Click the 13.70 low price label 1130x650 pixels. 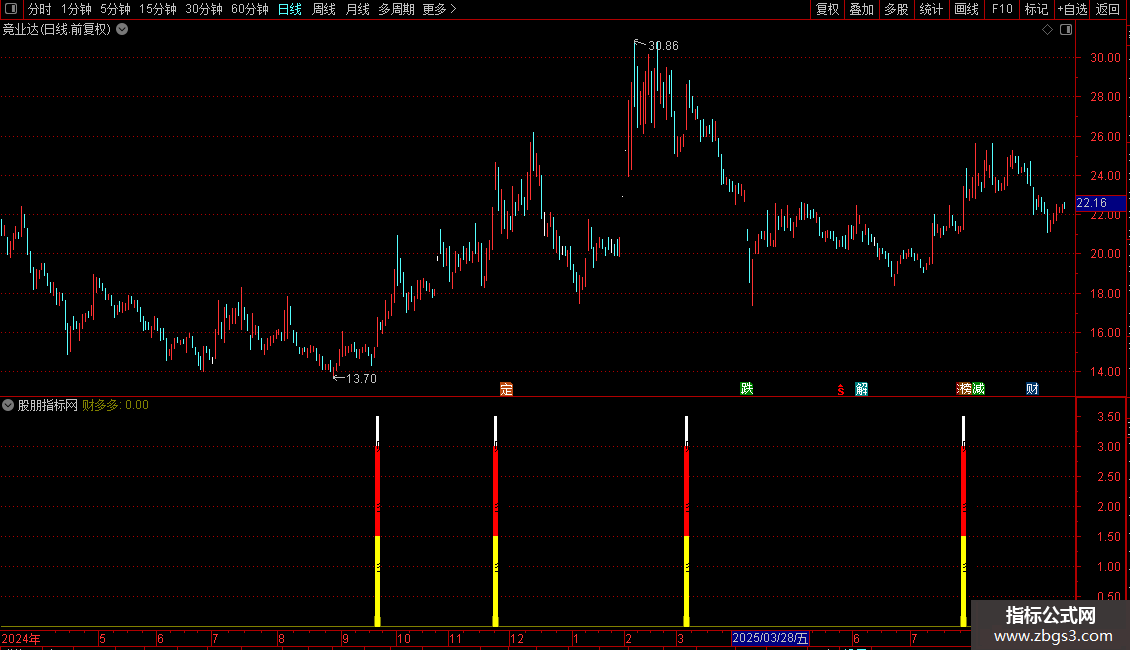(x=361, y=379)
